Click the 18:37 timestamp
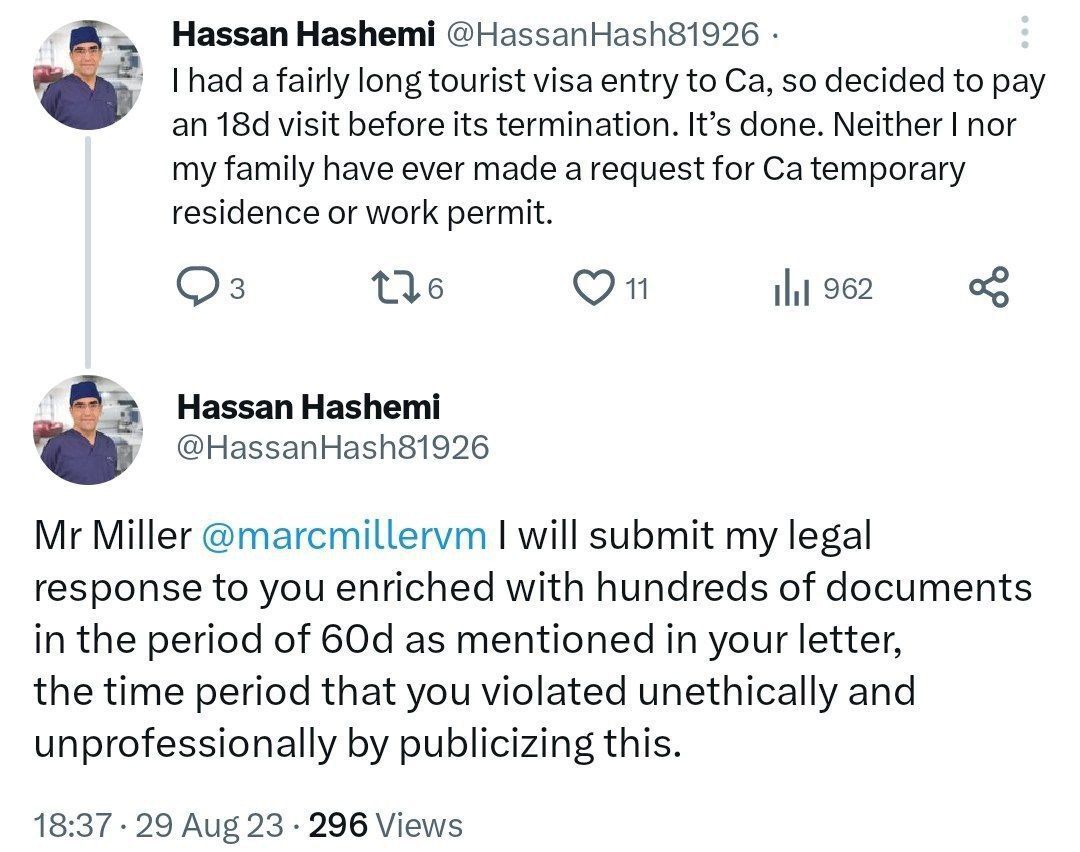This screenshot has height=852, width=1080. [72, 825]
